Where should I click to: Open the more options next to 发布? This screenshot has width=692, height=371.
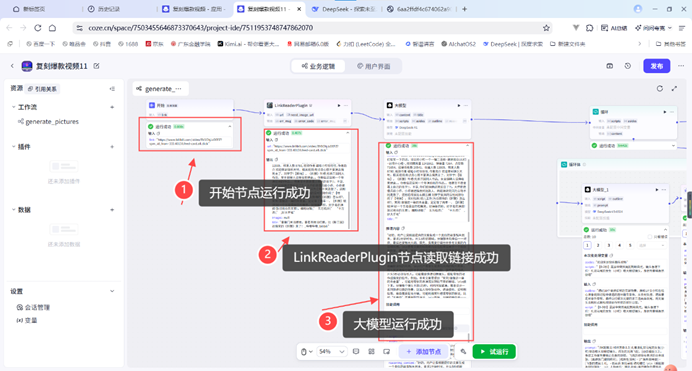[x=681, y=66]
